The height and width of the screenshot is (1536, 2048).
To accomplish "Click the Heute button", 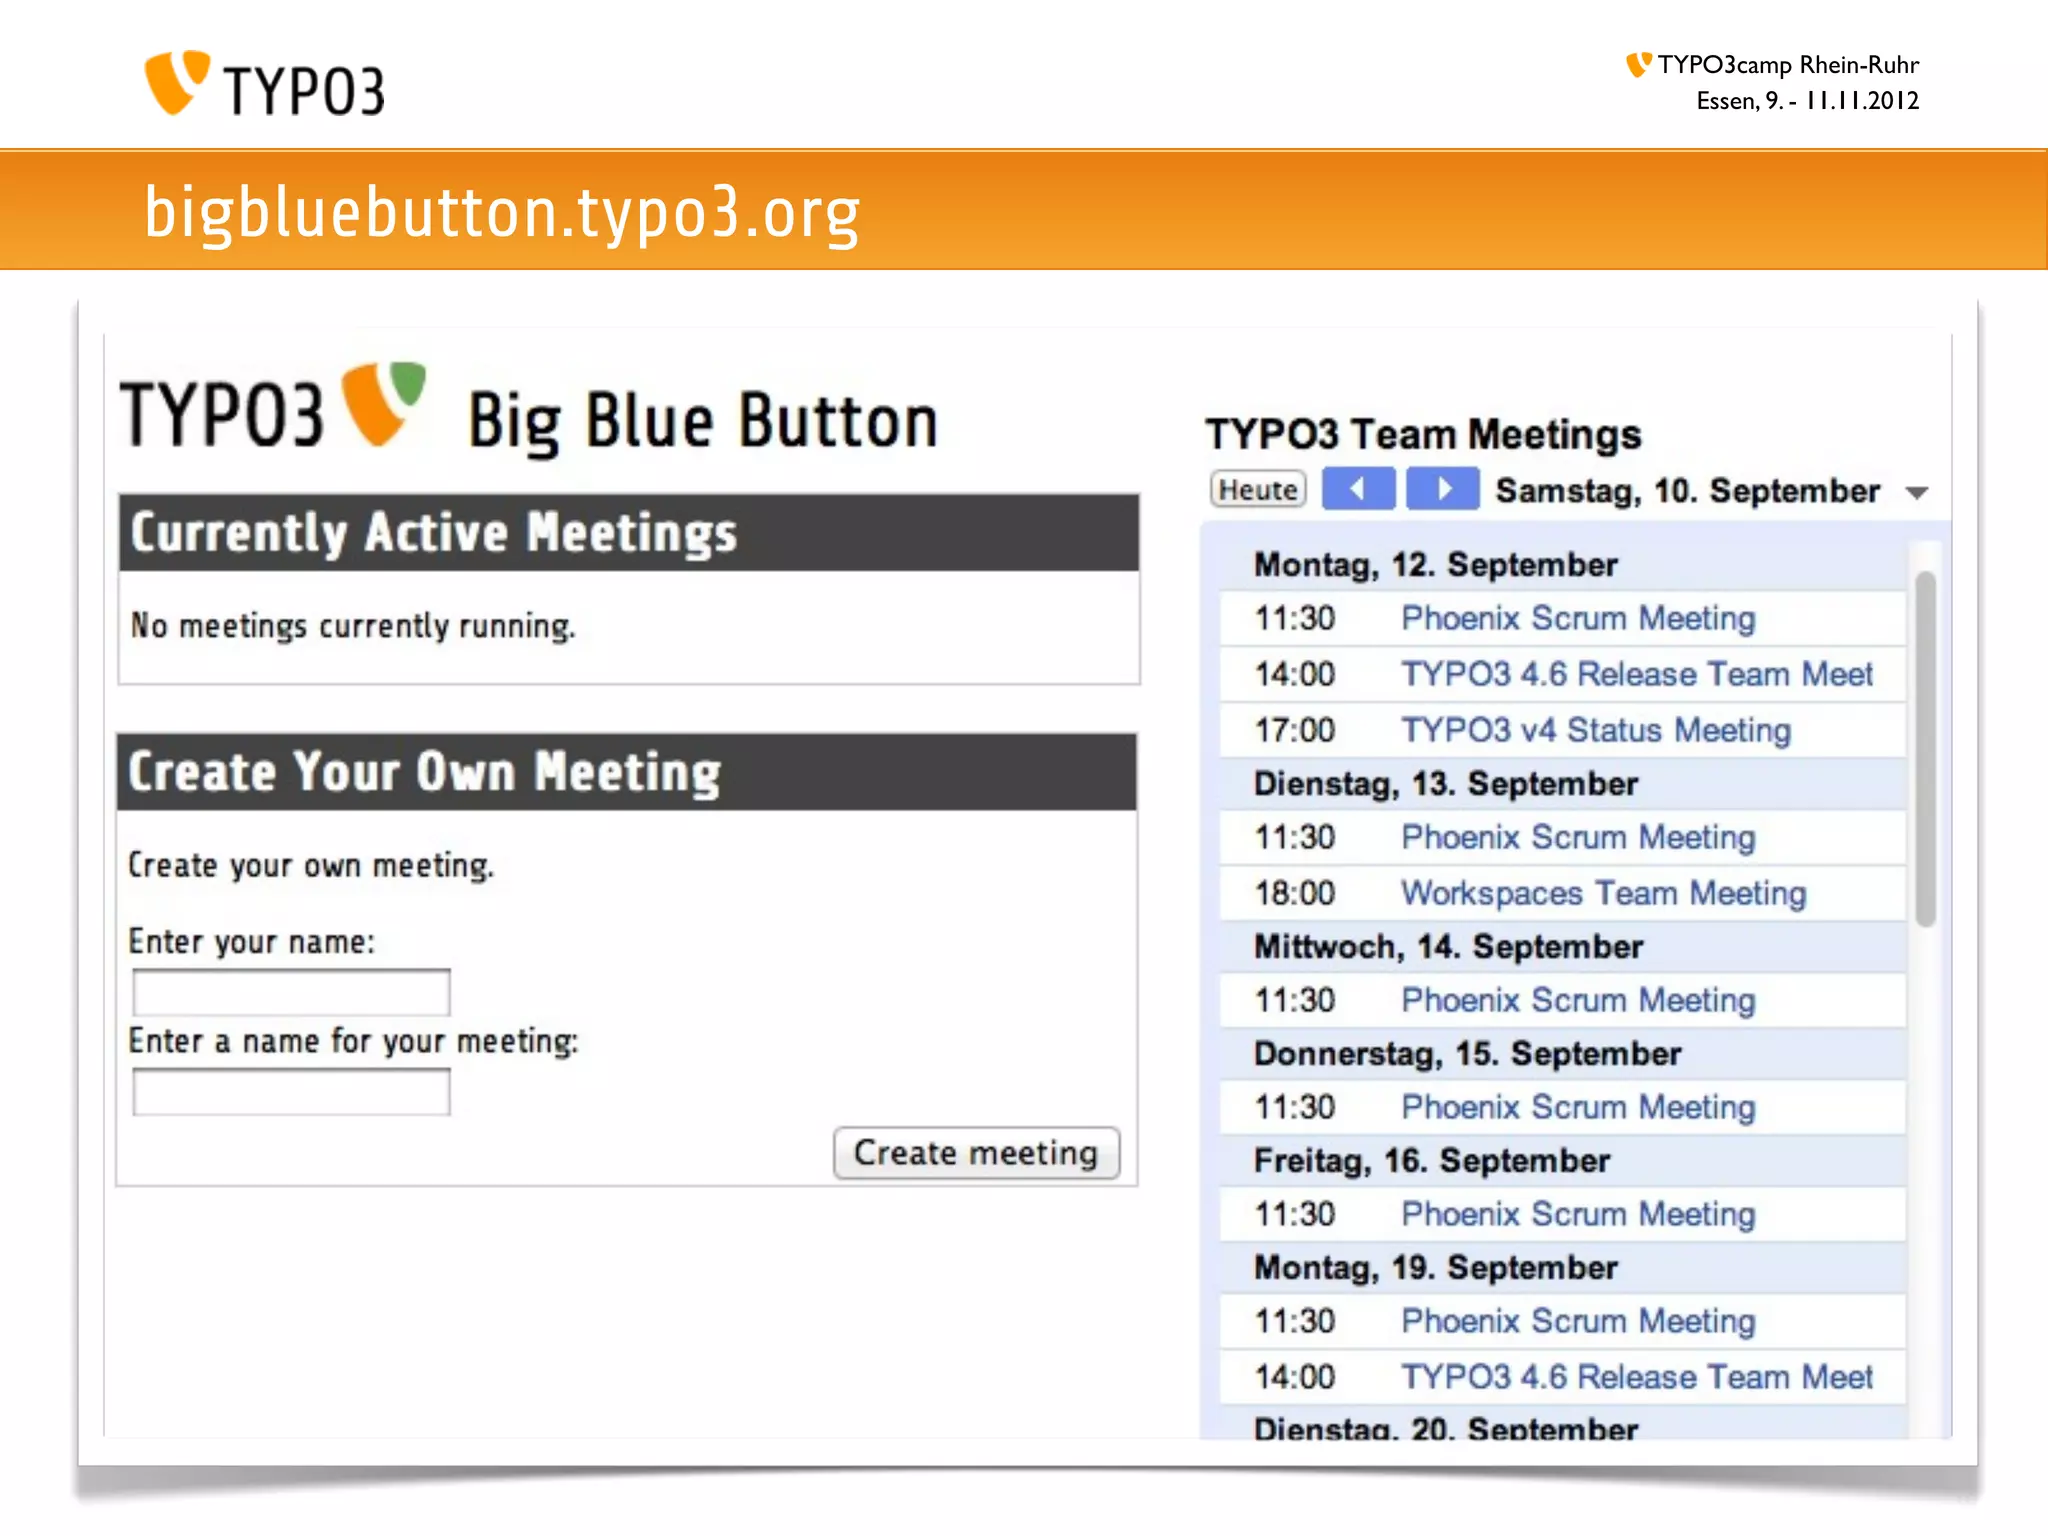I will [x=1258, y=490].
